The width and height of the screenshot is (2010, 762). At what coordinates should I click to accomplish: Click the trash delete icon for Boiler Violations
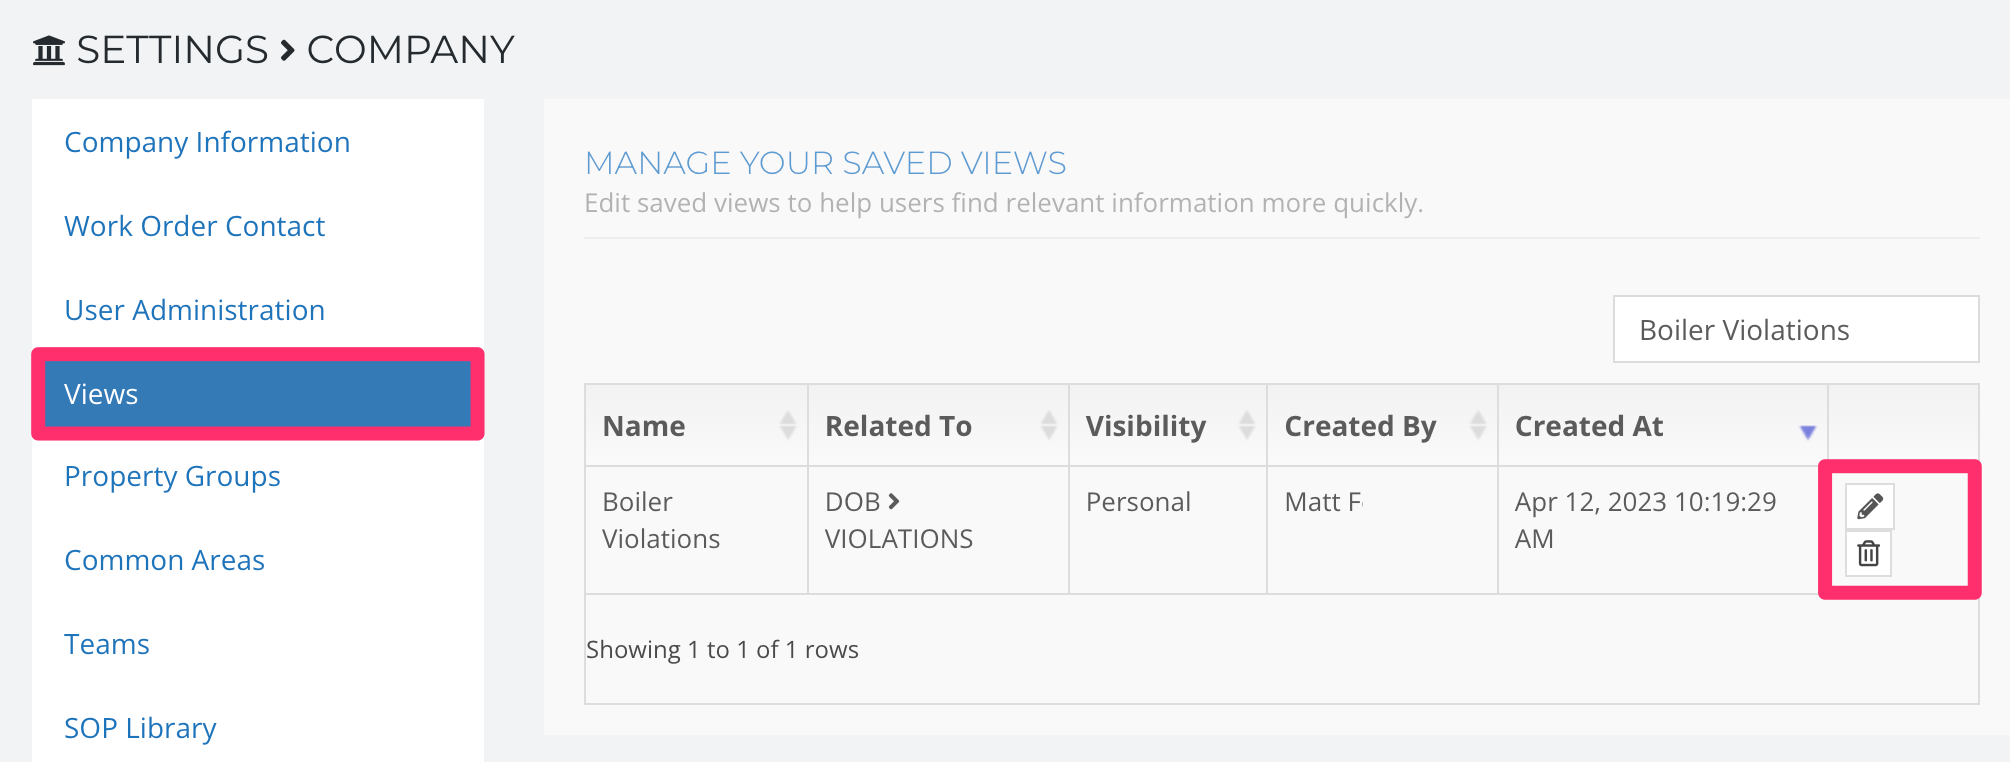click(x=1868, y=553)
